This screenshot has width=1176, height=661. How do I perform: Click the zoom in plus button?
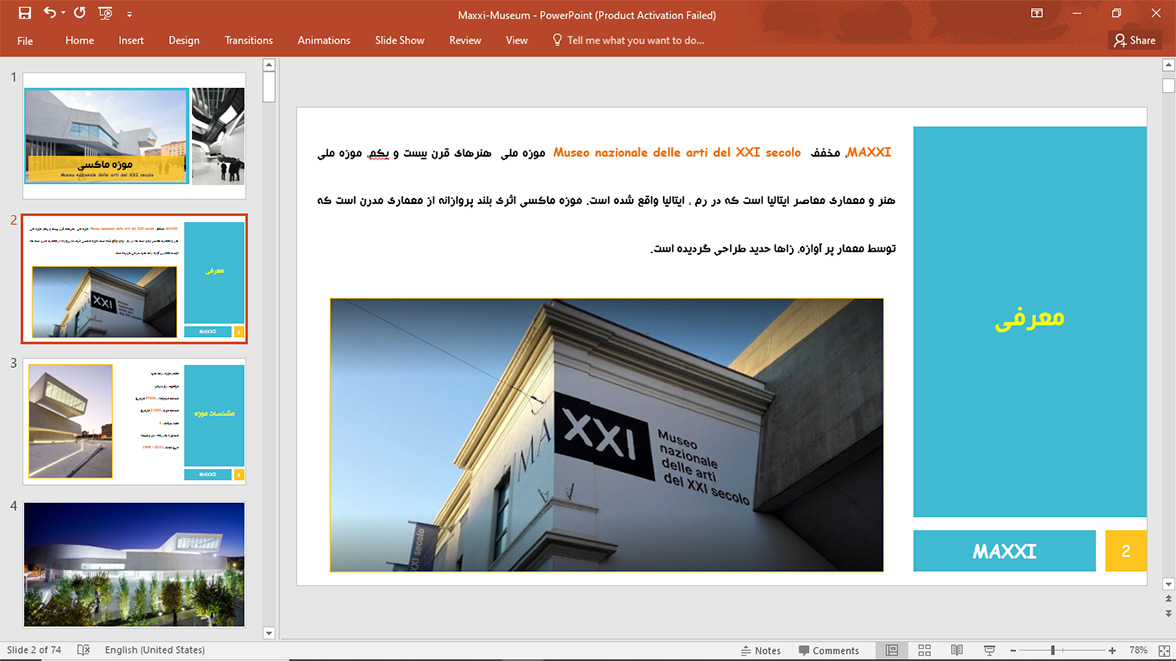point(1112,650)
